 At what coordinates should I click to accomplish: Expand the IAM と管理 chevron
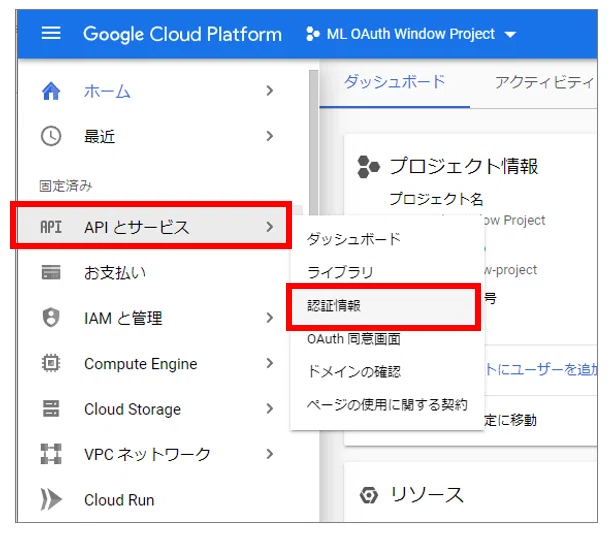(x=269, y=318)
